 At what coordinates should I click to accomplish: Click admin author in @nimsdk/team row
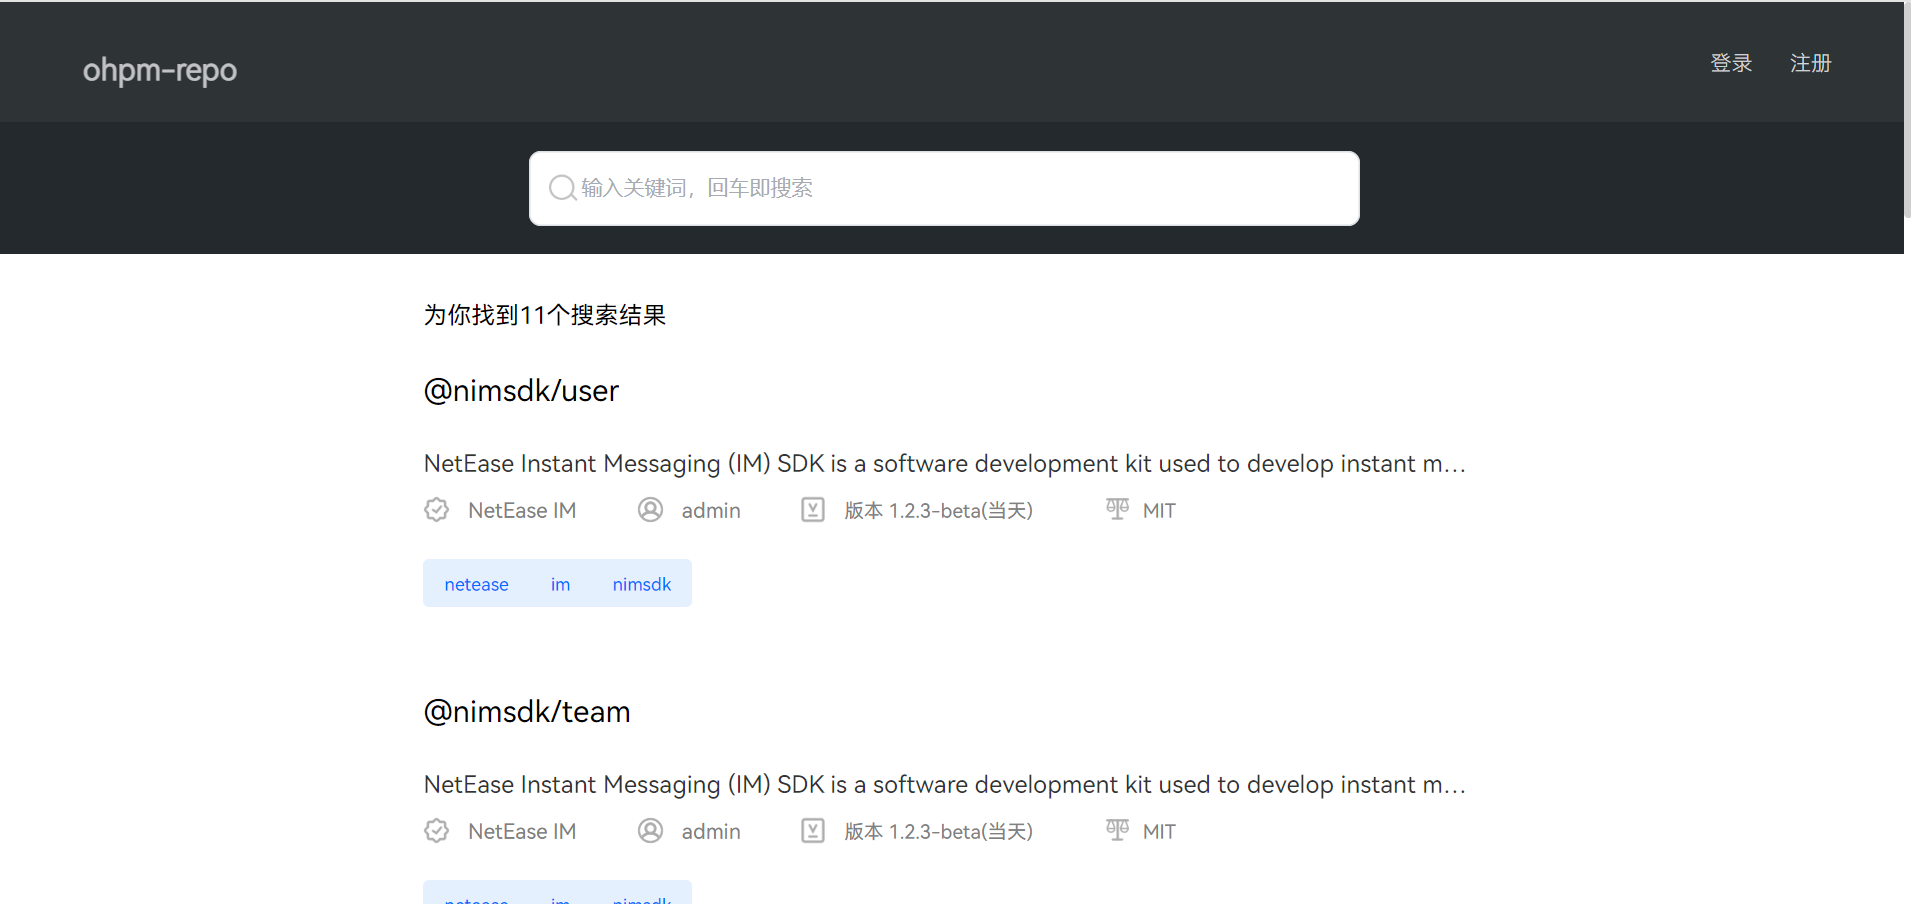coord(711,831)
